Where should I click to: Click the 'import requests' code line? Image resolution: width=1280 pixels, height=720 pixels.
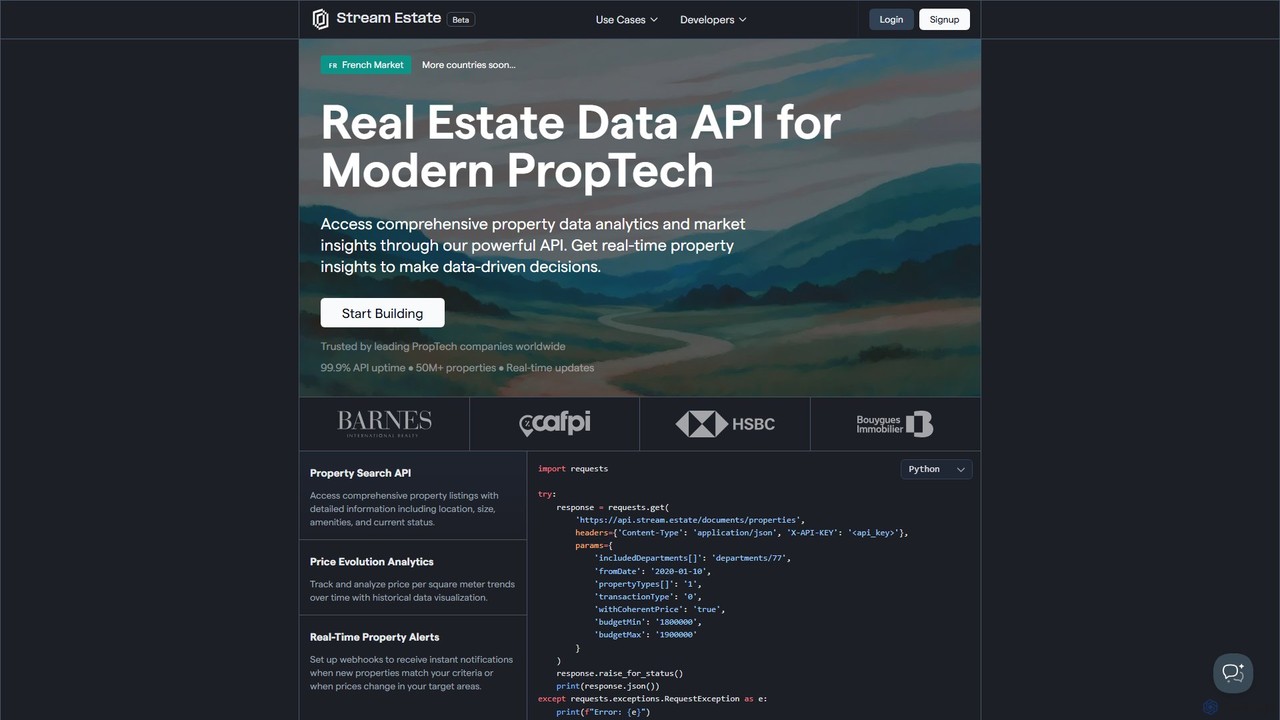(573, 469)
